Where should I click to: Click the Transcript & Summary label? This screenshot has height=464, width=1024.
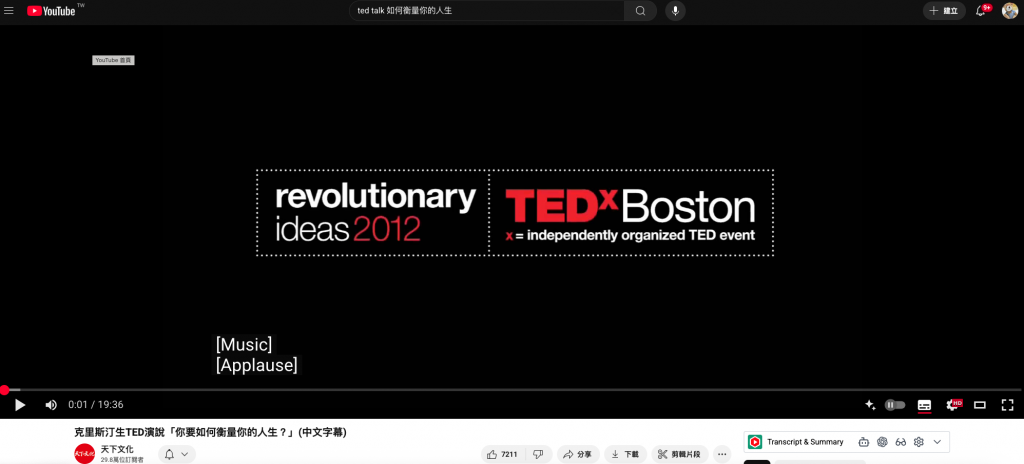[805, 442]
